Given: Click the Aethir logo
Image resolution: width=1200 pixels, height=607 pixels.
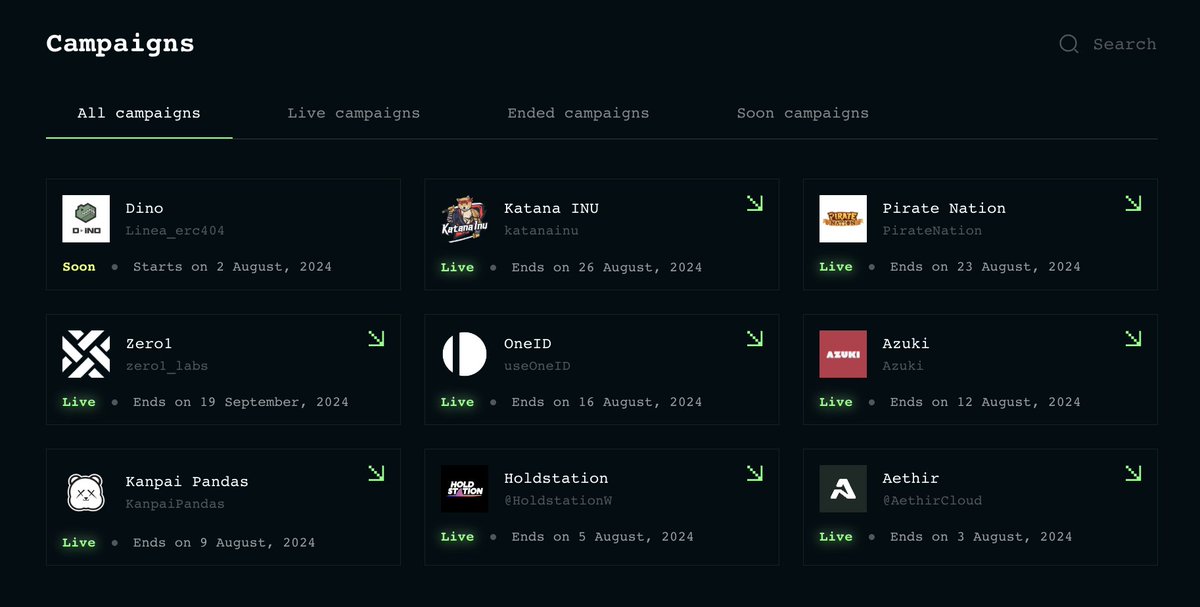Looking at the screenshot, I should click(x=843, y=489).
